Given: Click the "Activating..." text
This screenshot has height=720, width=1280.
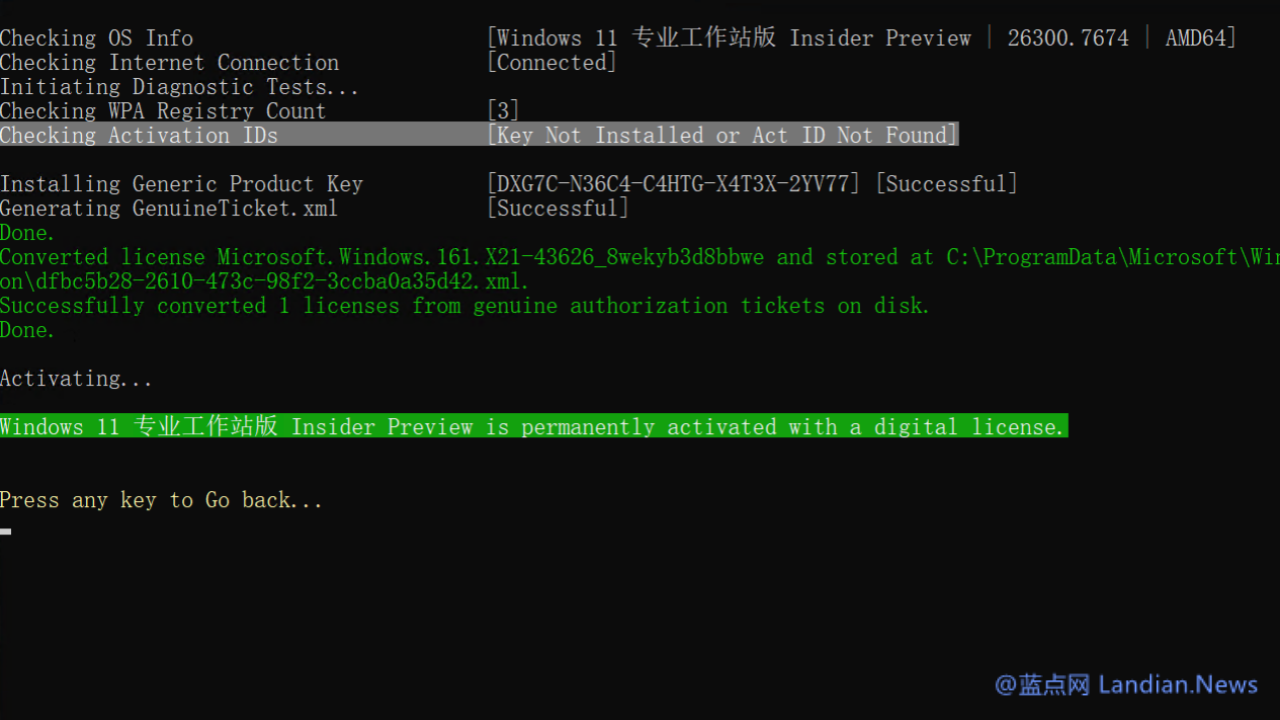Looking at the screenshot, I should tap(76, 378).
